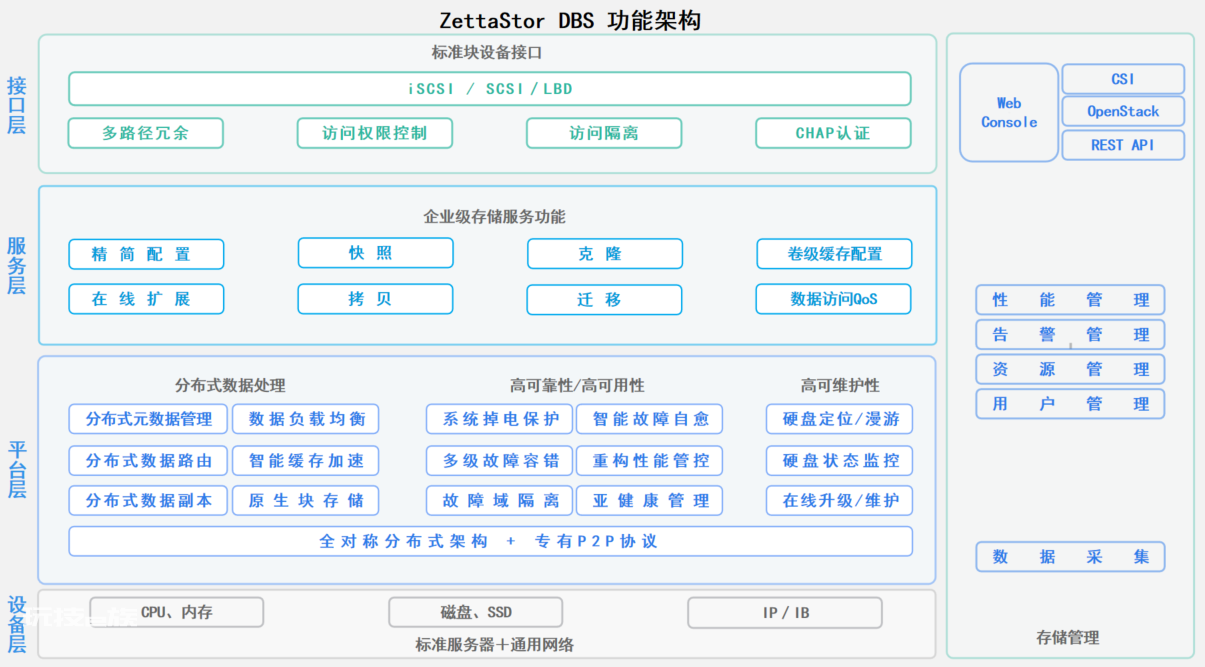Click the 智能缓存加速 box
This screenshot has height=667, width=1205.
coord(306,460)
